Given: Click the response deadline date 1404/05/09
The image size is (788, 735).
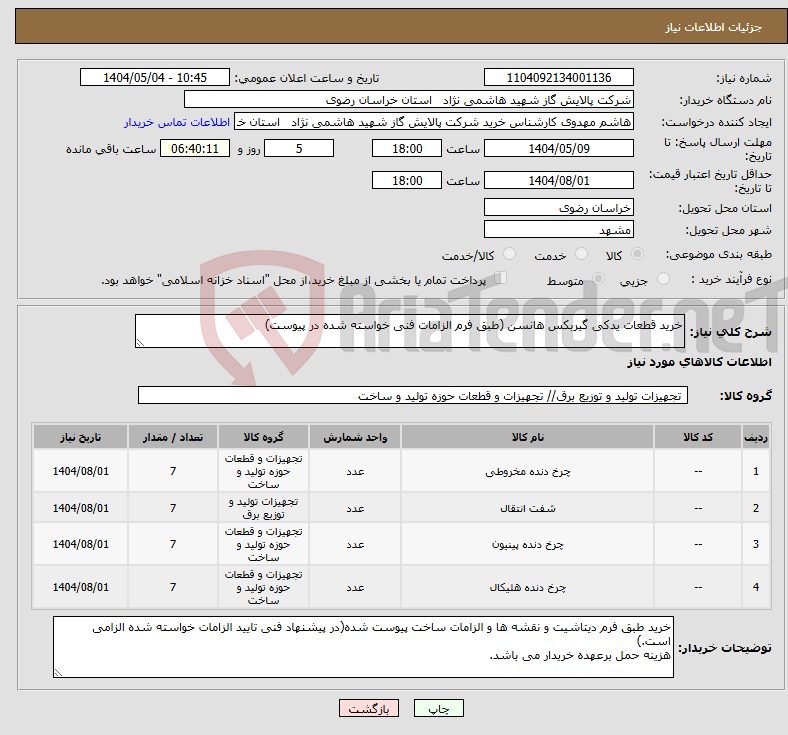Looking at the screenshot, I should [559, 148].
